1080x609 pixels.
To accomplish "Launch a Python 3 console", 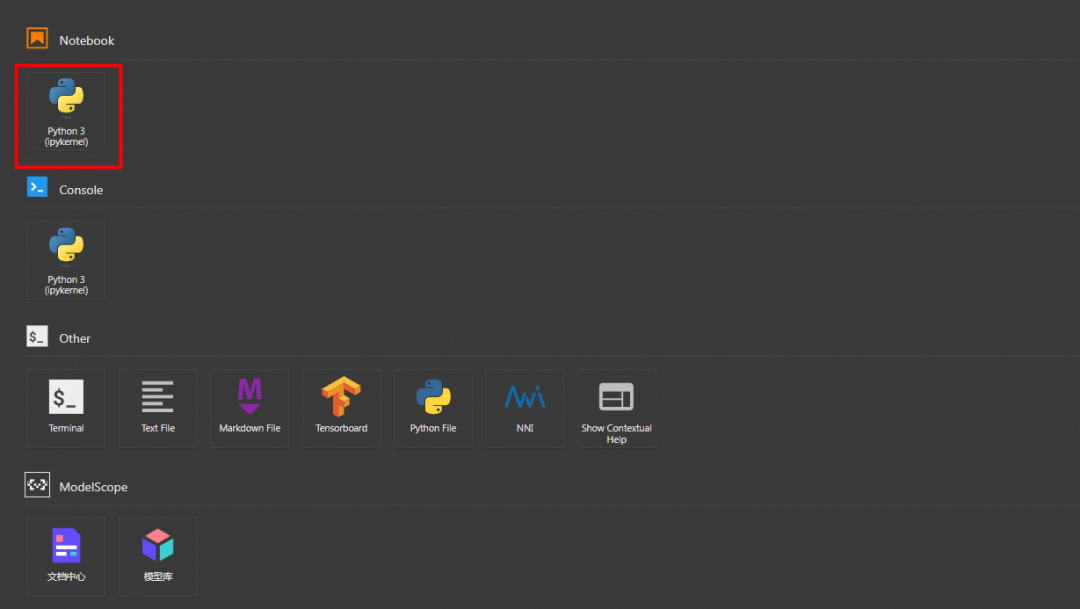I will 66,260.
